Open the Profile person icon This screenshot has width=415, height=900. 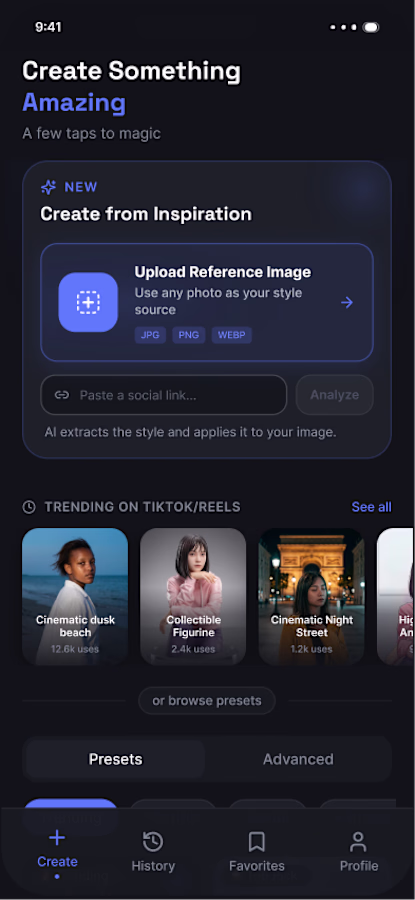[359, 842]
